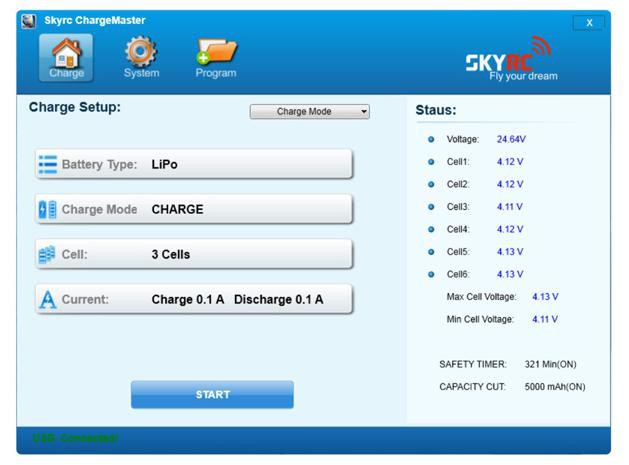Click the Charge Mode CHARGE row

click(x=194, y=209)
